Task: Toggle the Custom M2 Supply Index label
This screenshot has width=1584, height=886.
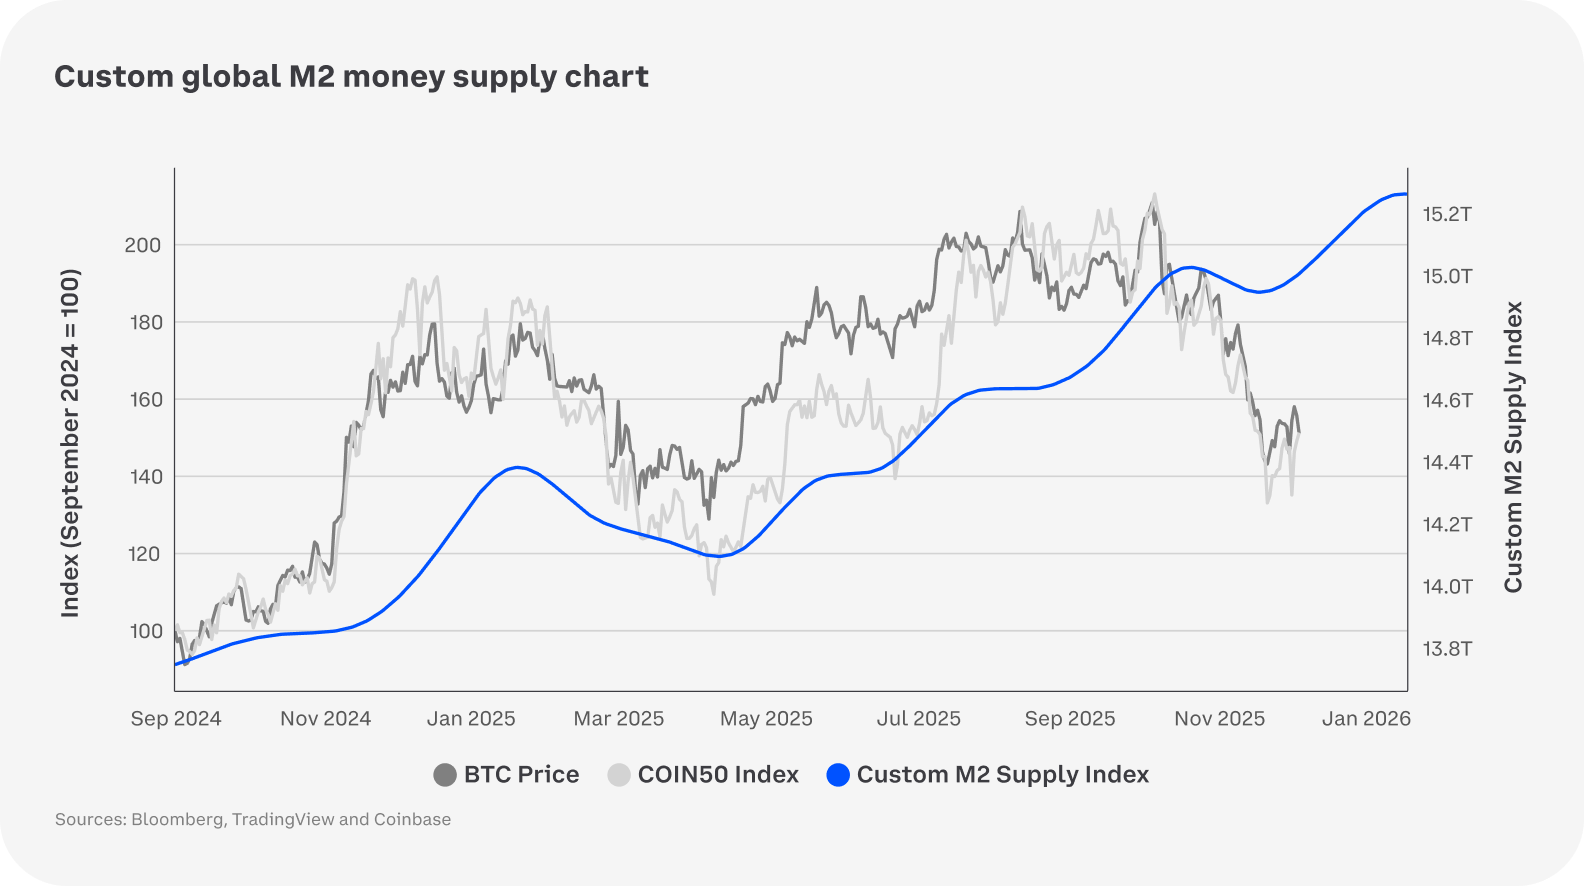Action: (1003, 775)
